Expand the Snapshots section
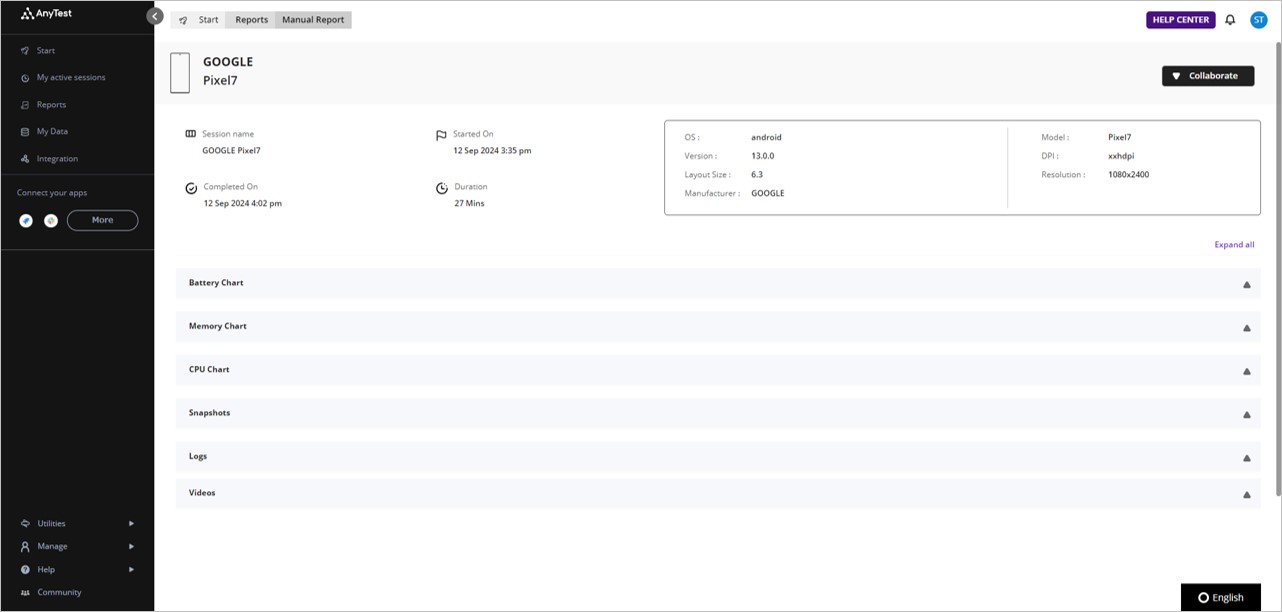This screenshot has height=612, width=1282. click(x=718, y=413)
